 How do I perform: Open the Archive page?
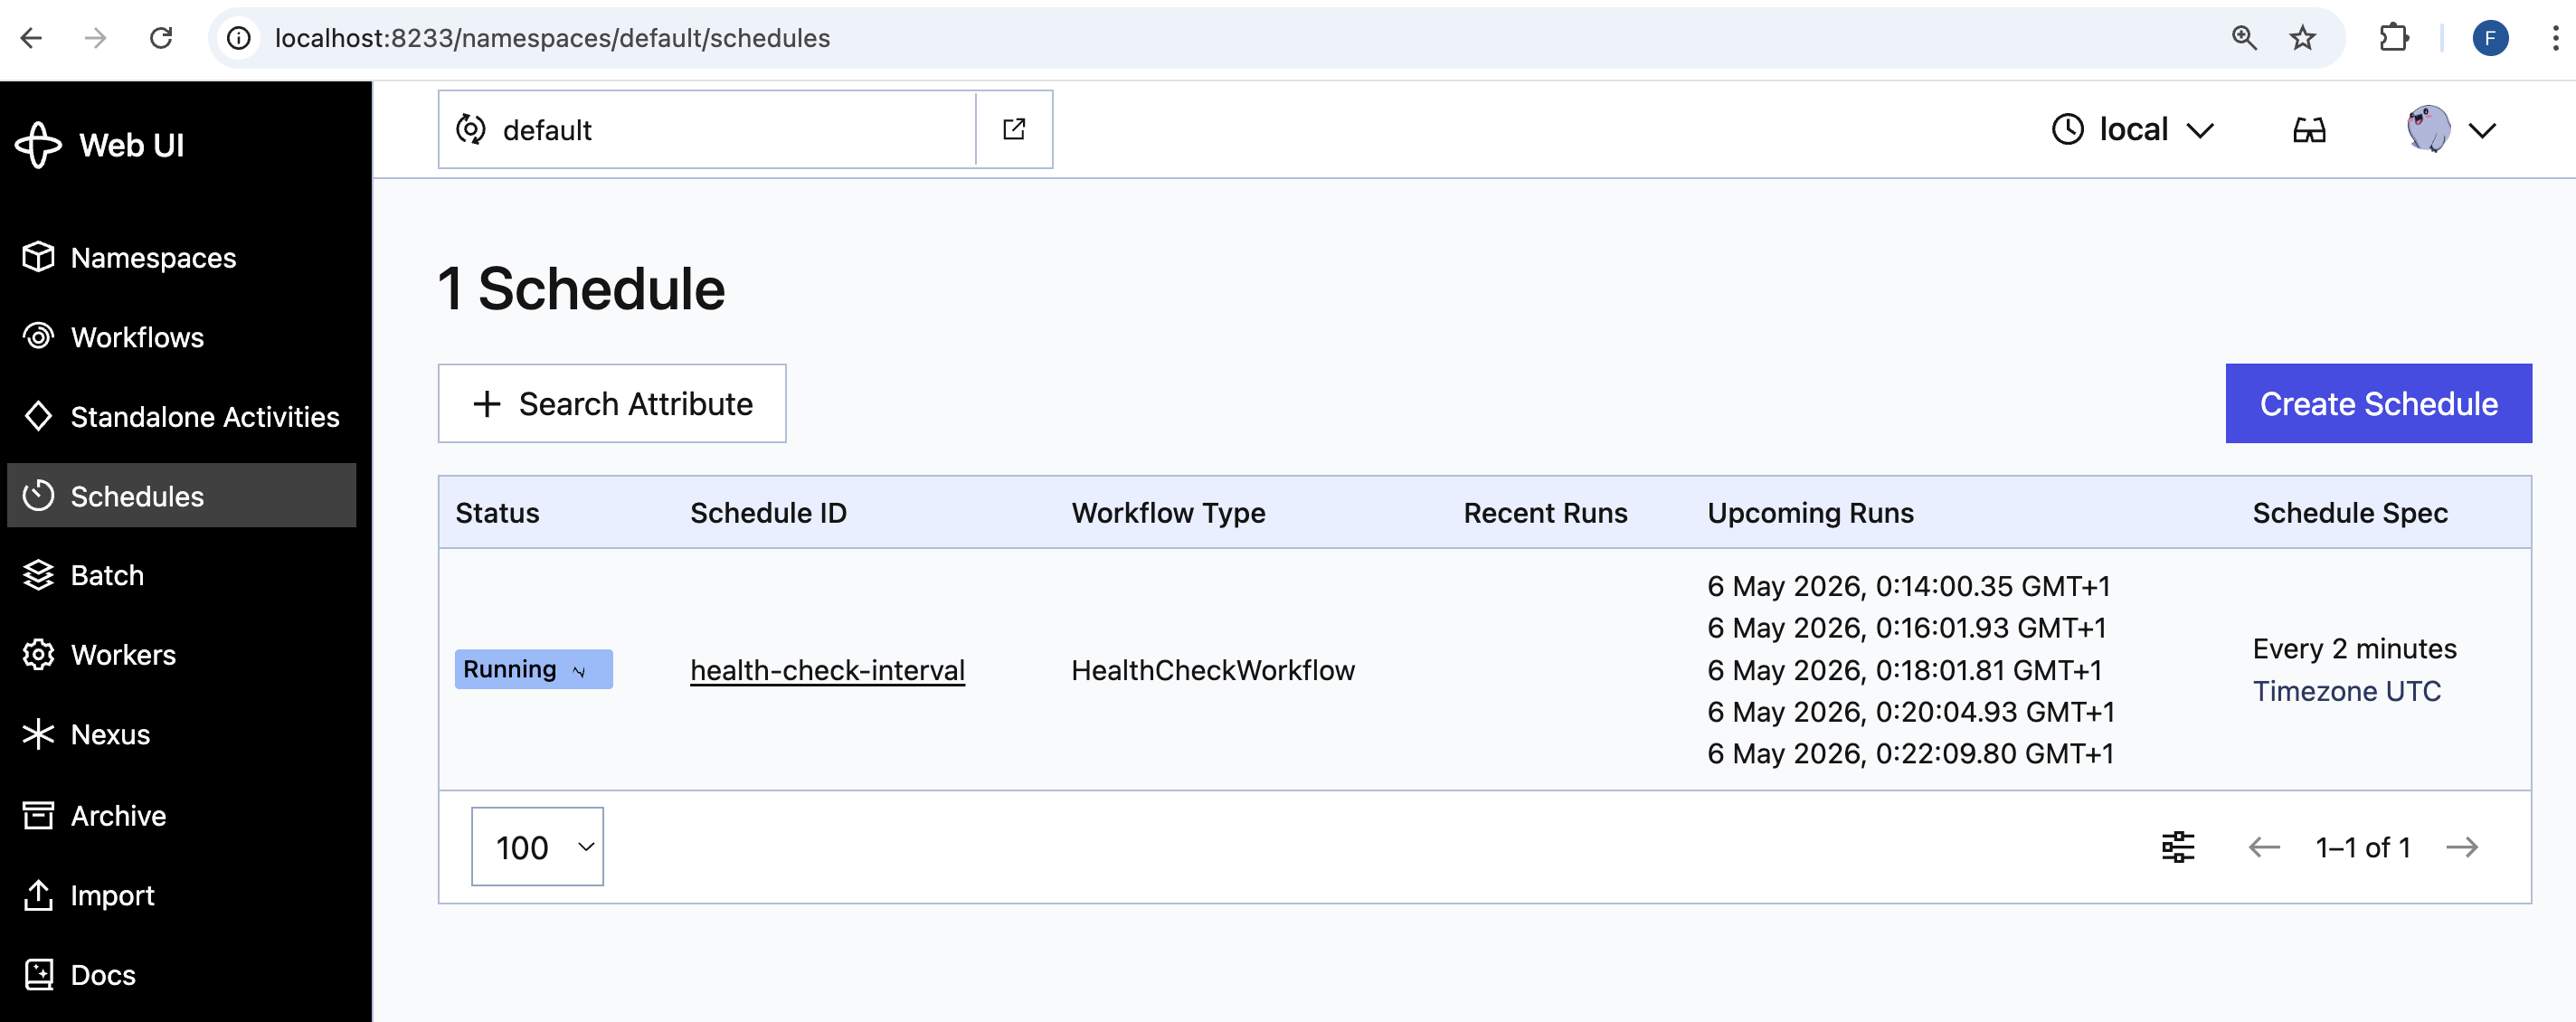click(181, 815)
